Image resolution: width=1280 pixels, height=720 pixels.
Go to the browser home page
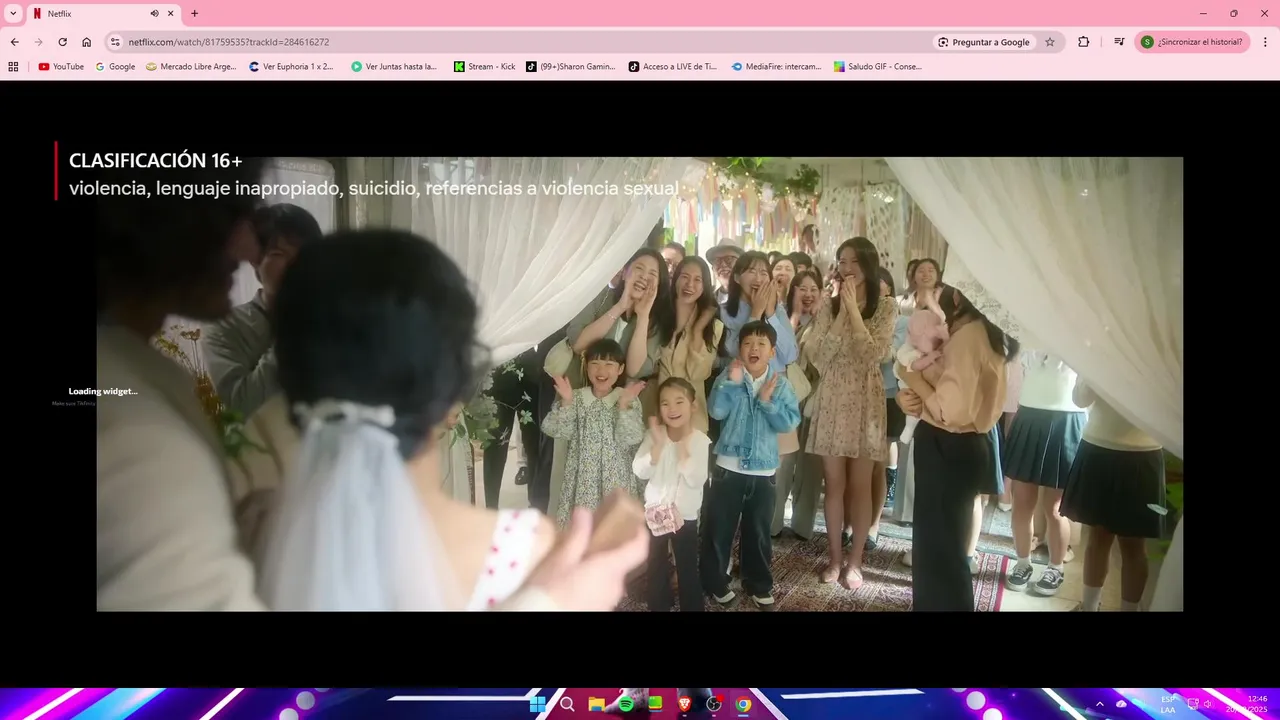point(86,42)
